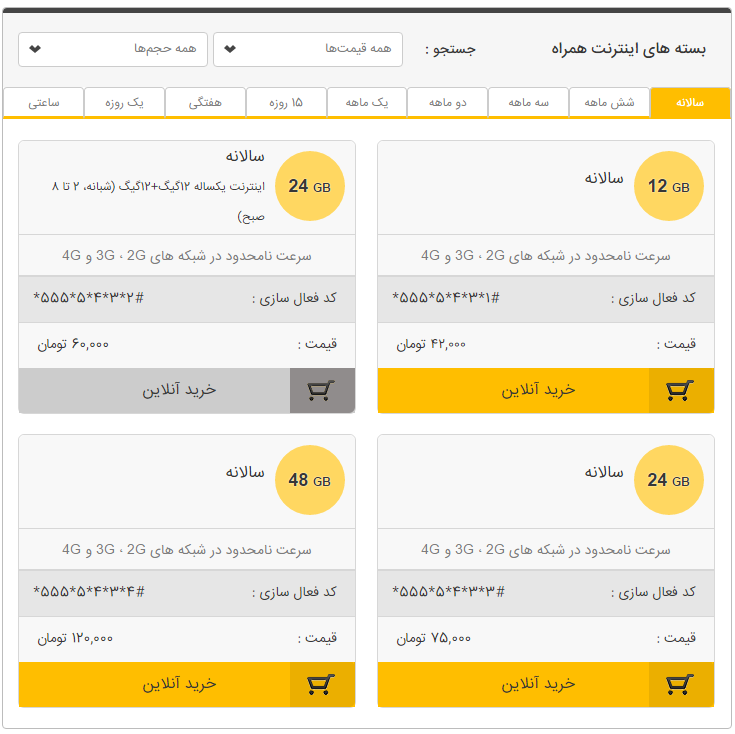Click cart icon on 48 GB package

322,684
